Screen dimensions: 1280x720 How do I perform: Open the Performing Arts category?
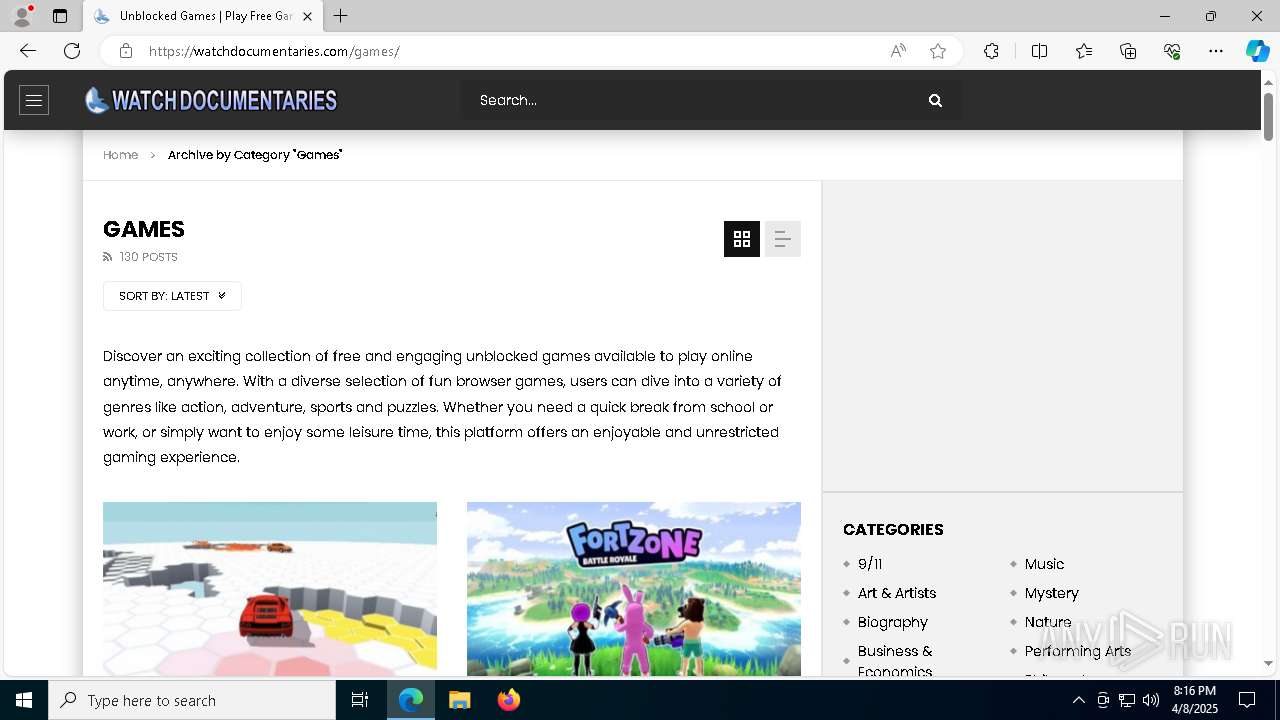click(1078, 651)
